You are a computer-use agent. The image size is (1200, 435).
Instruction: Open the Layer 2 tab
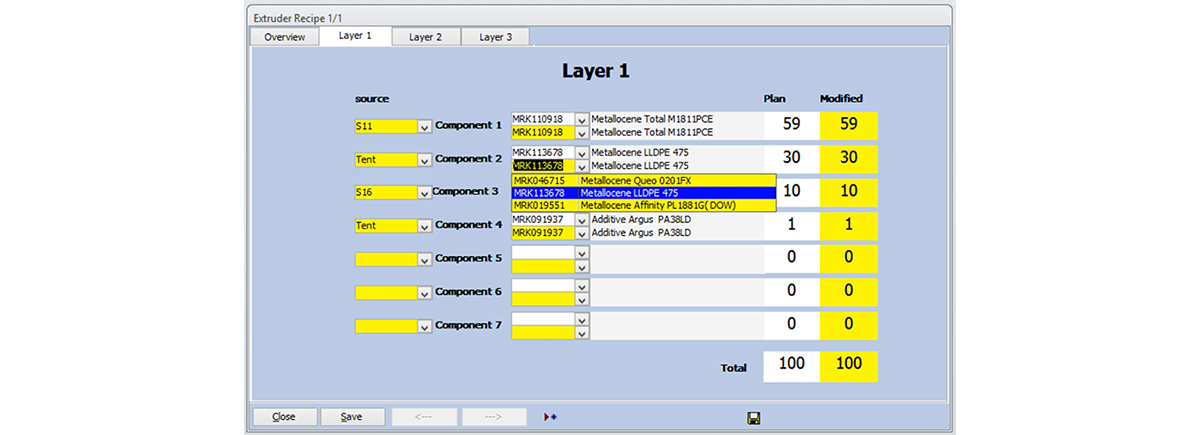(426, 37)
